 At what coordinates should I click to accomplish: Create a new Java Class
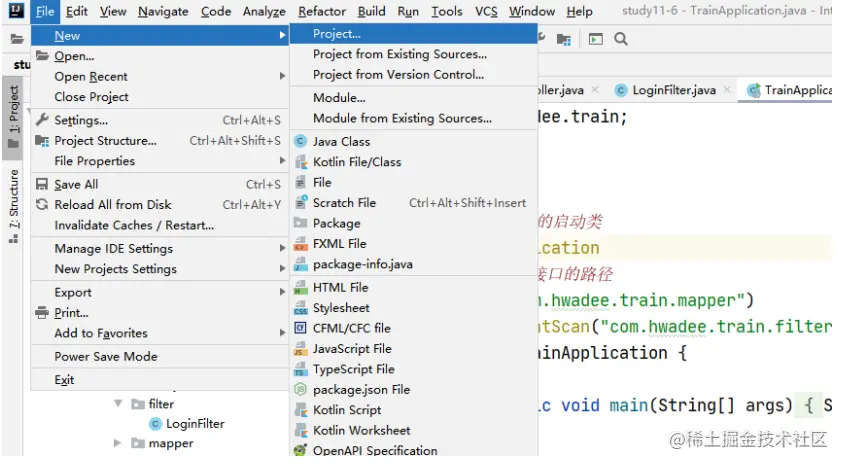click(x=341, y=141)
